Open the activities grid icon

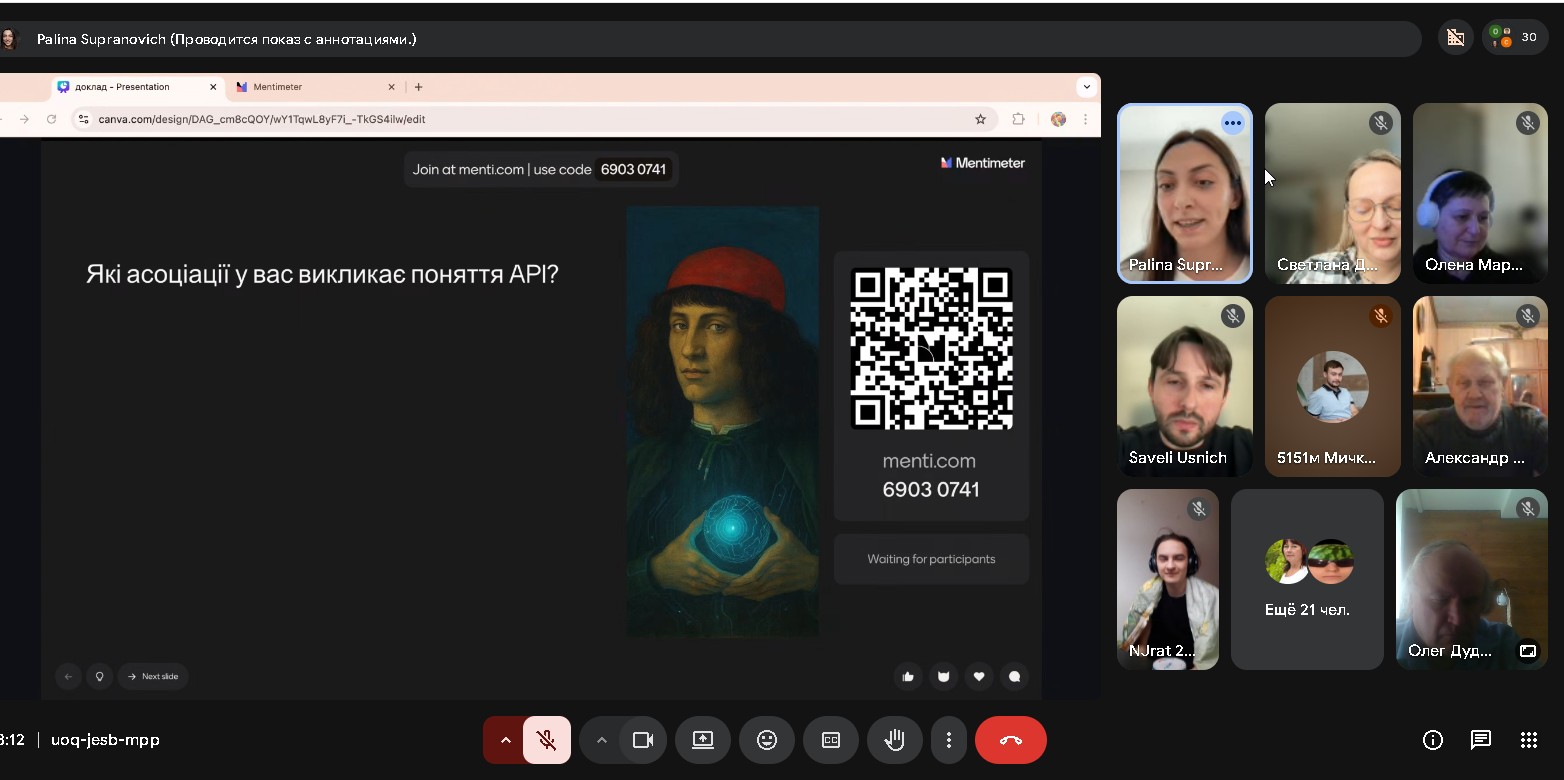1528,740
